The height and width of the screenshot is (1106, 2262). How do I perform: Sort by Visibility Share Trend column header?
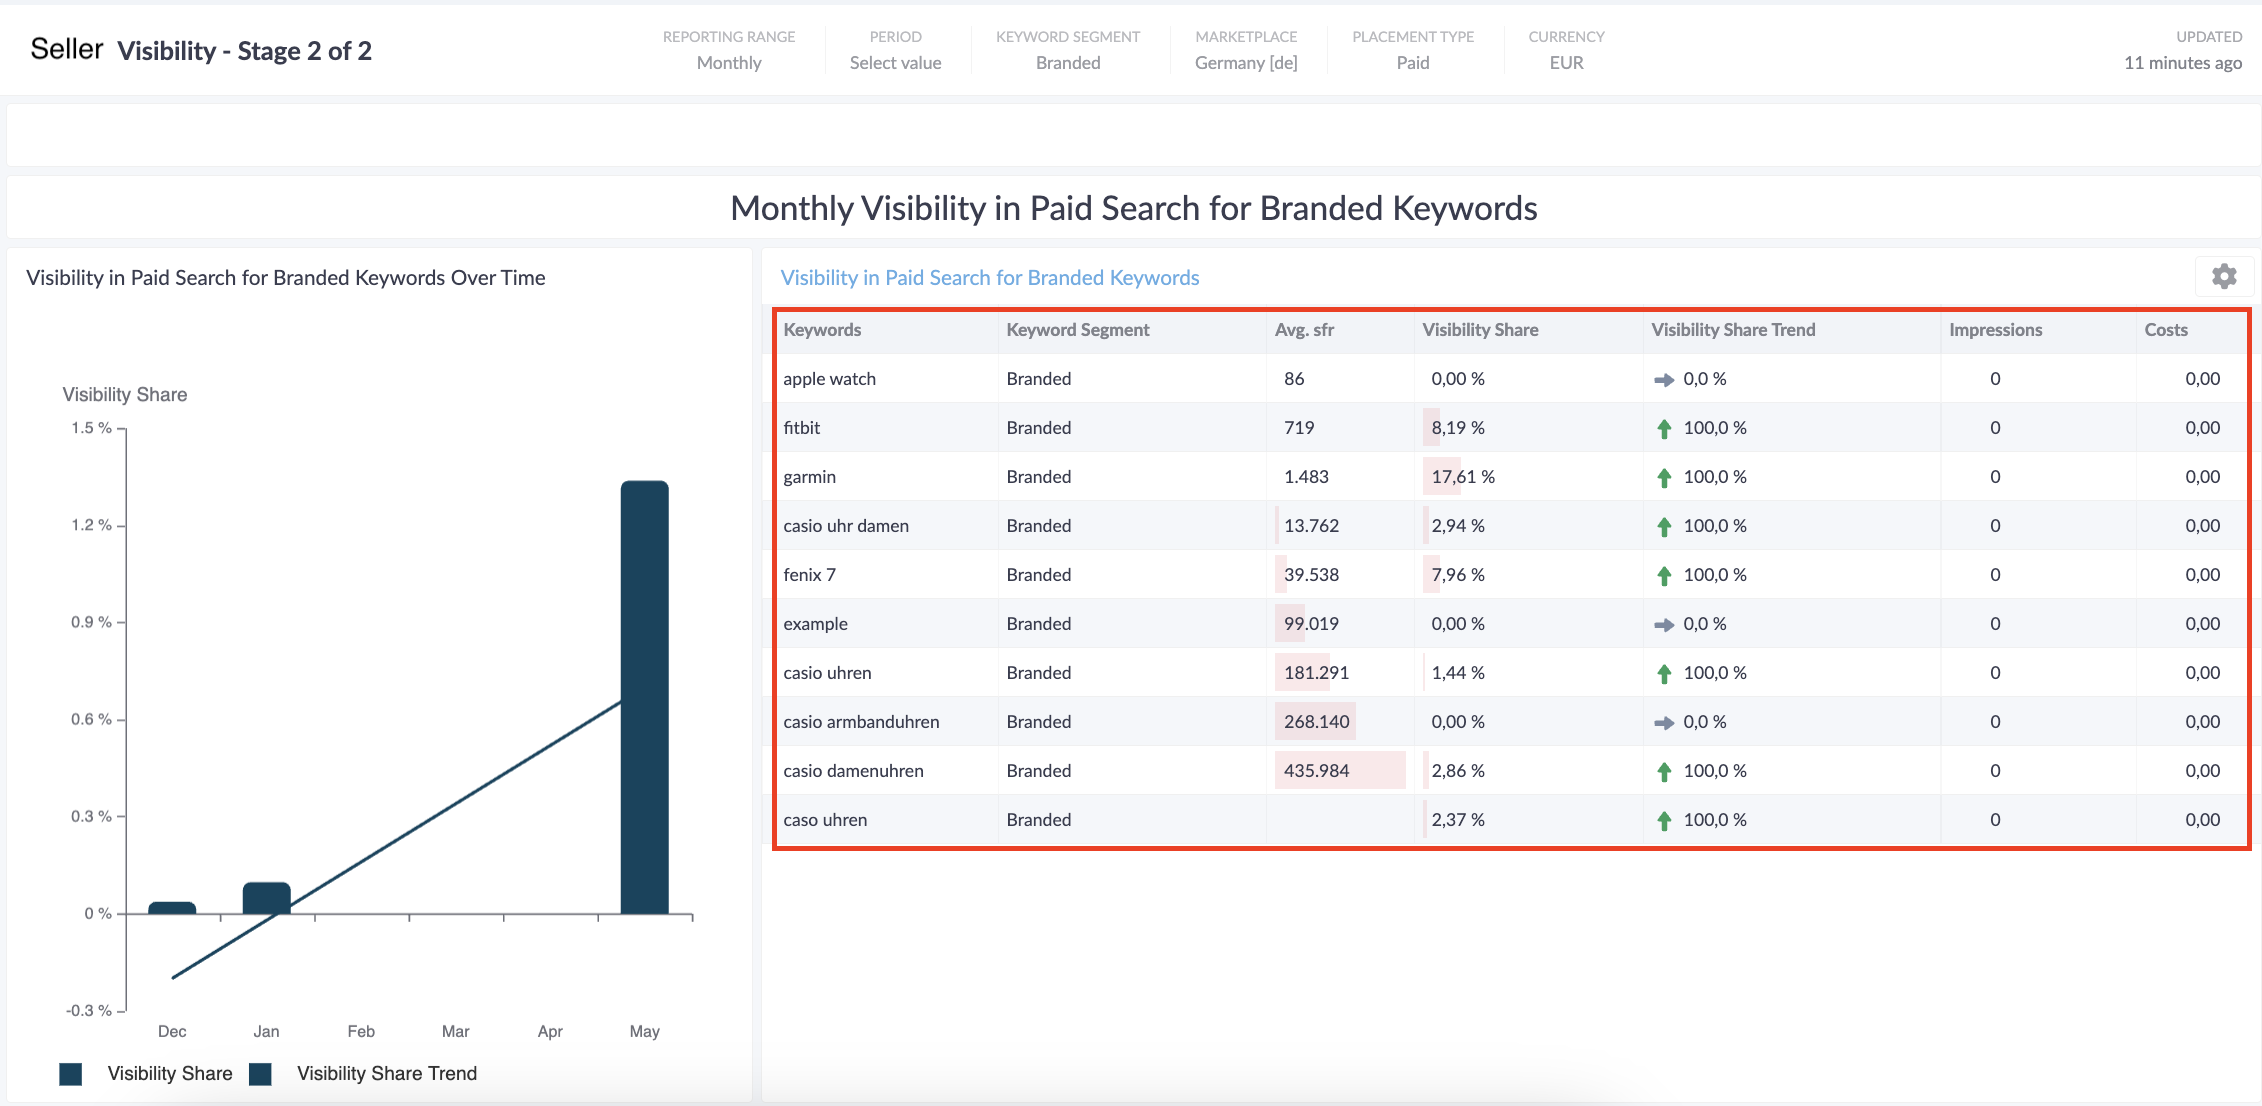tap(1733, 330)
